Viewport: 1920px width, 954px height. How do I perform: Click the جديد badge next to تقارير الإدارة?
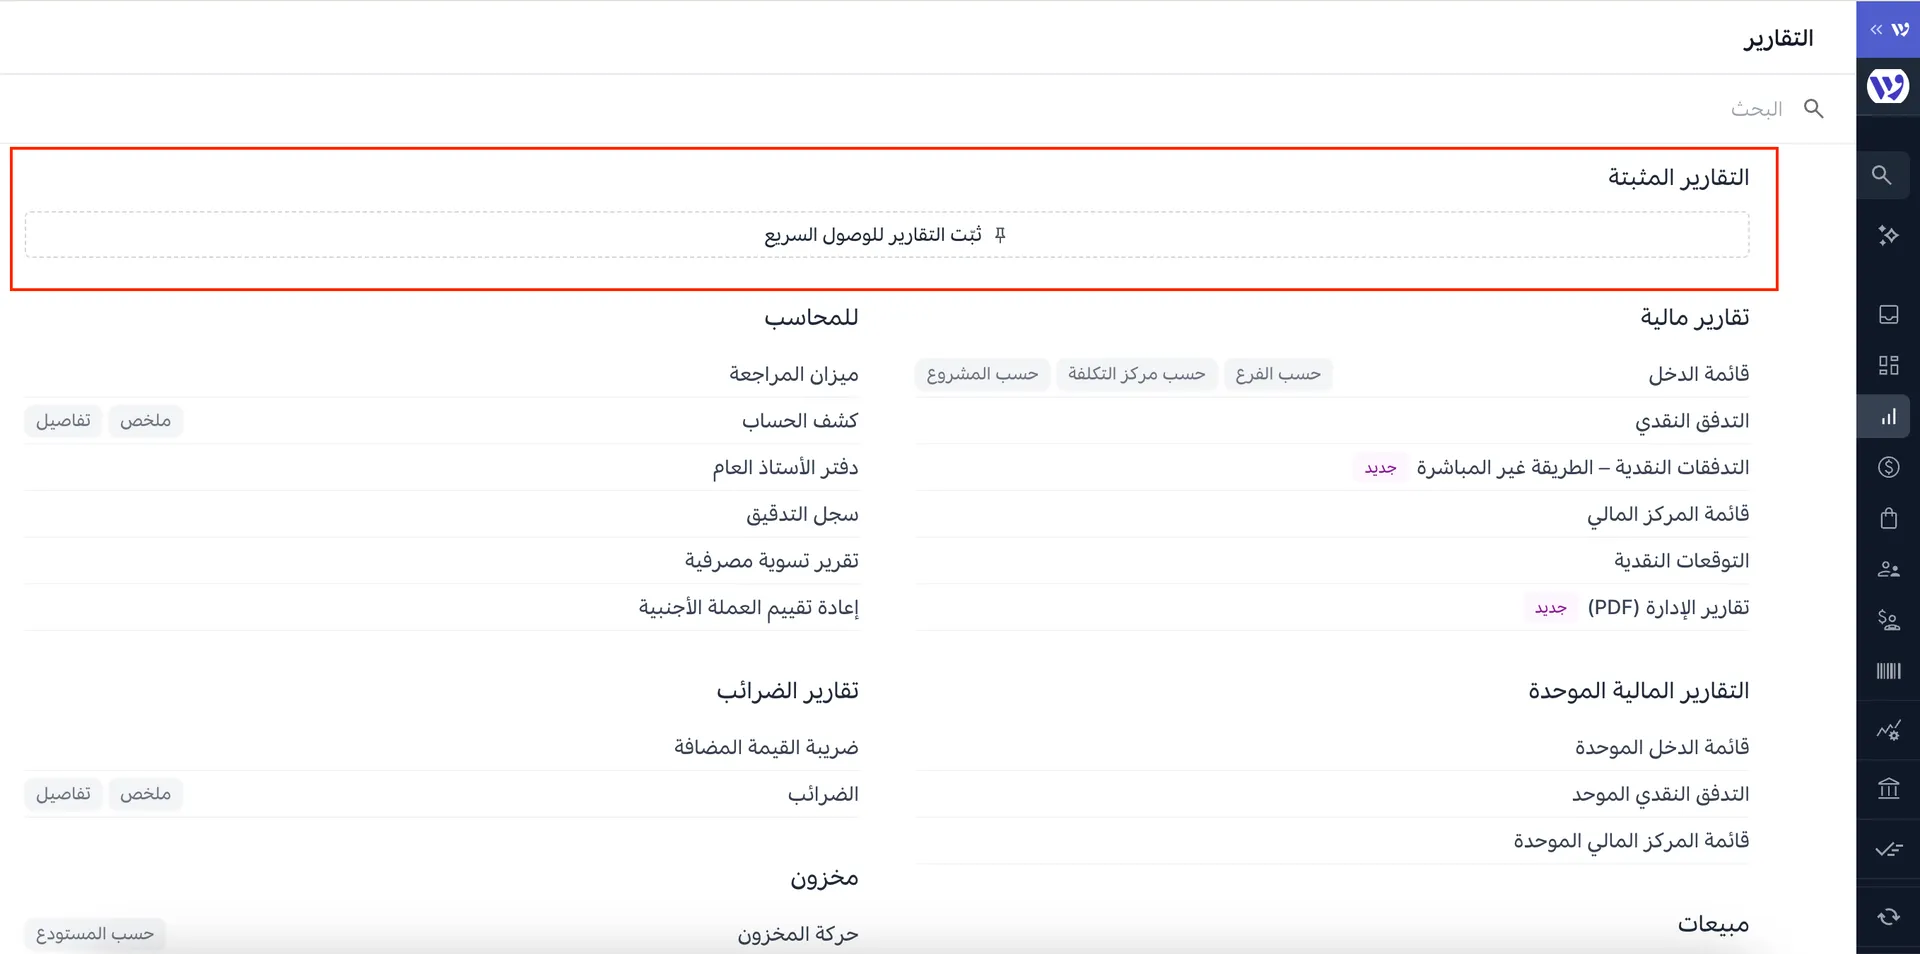(x=1551, y=608)
